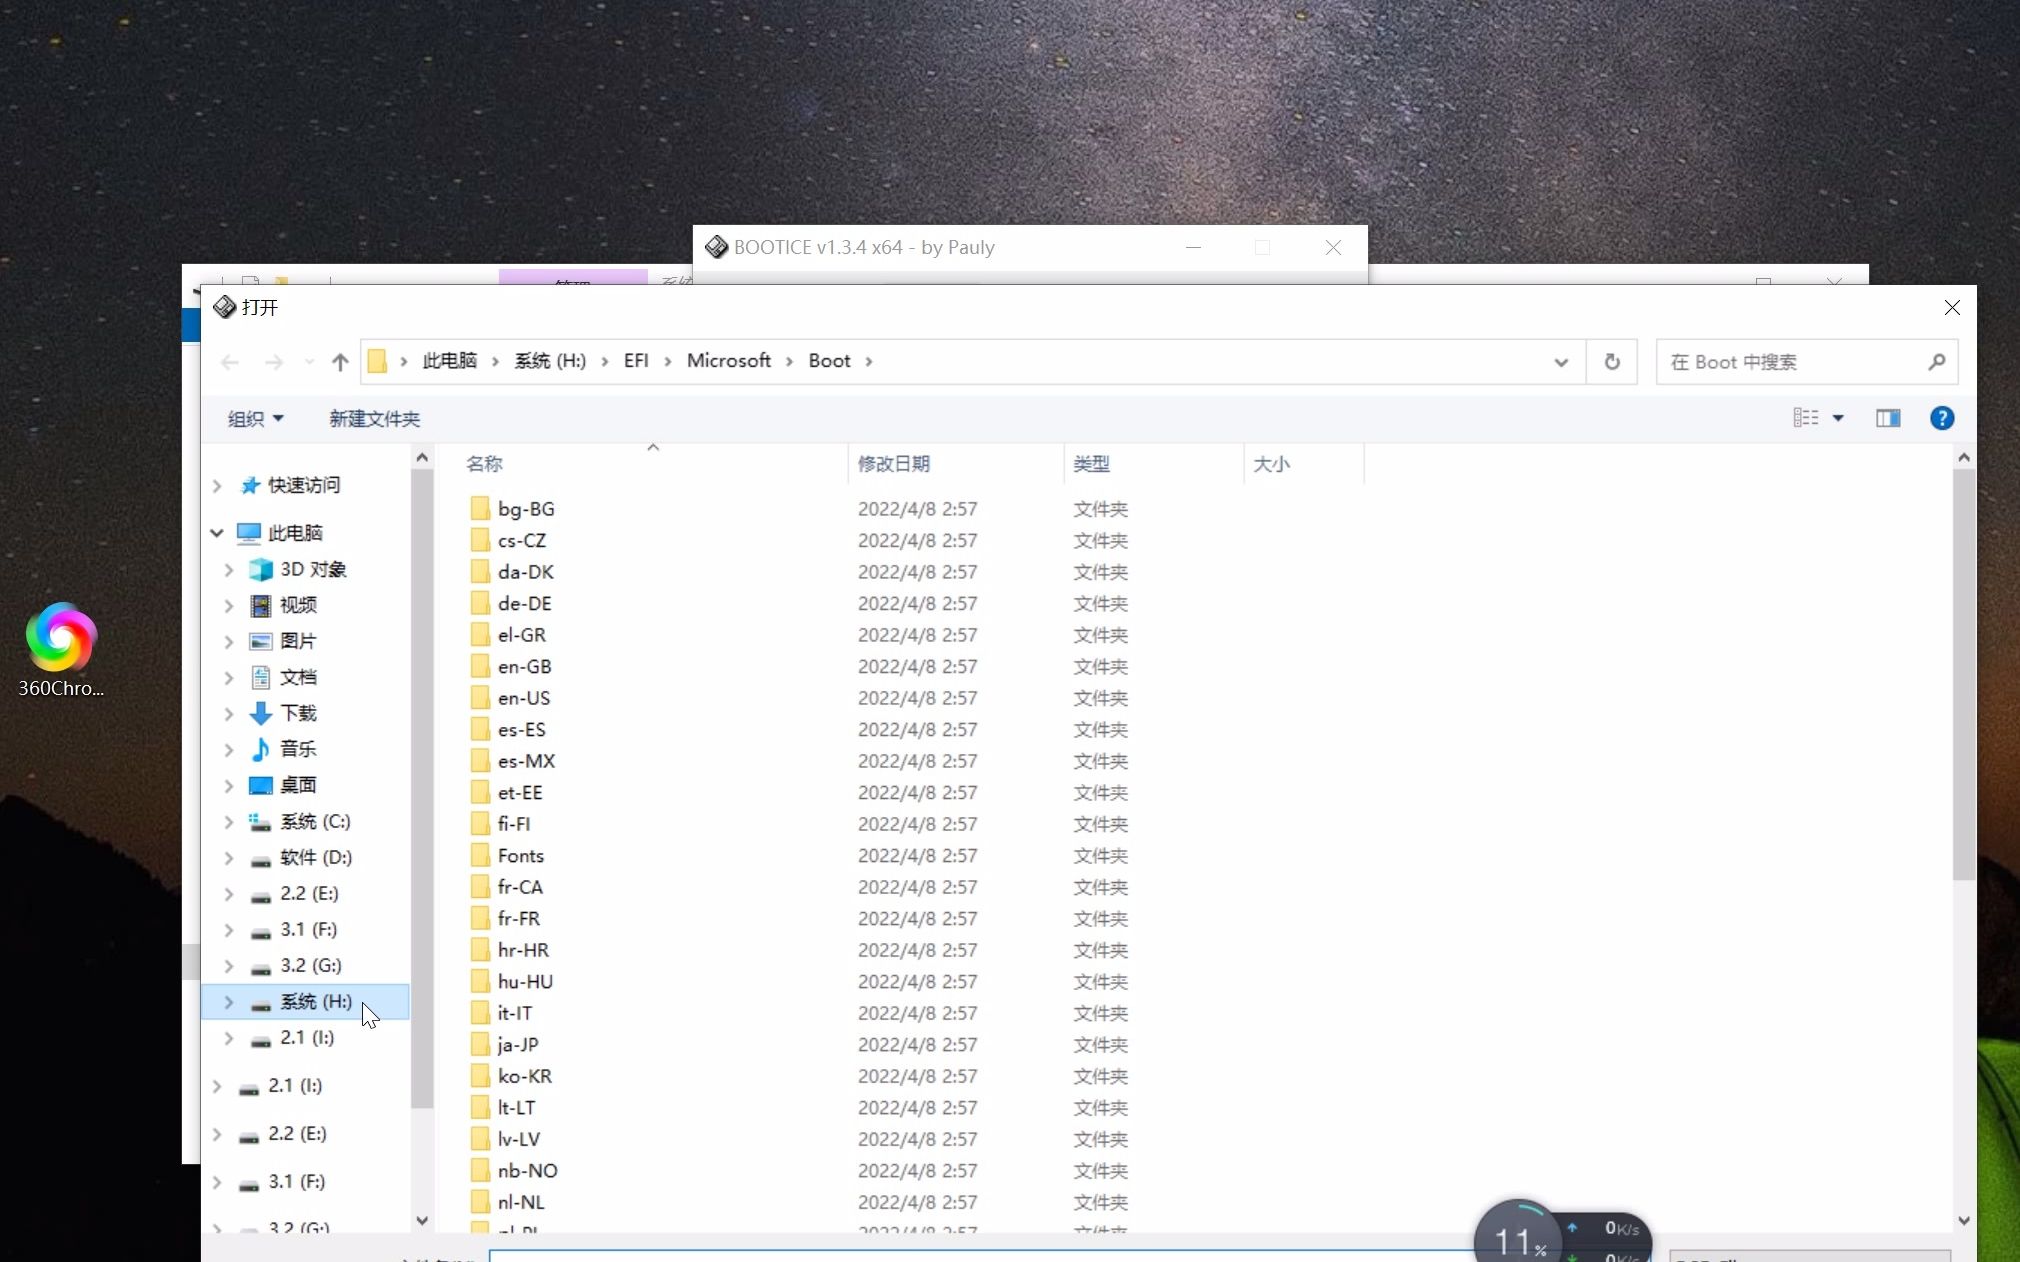Open the Help question mark icon

1941,418
